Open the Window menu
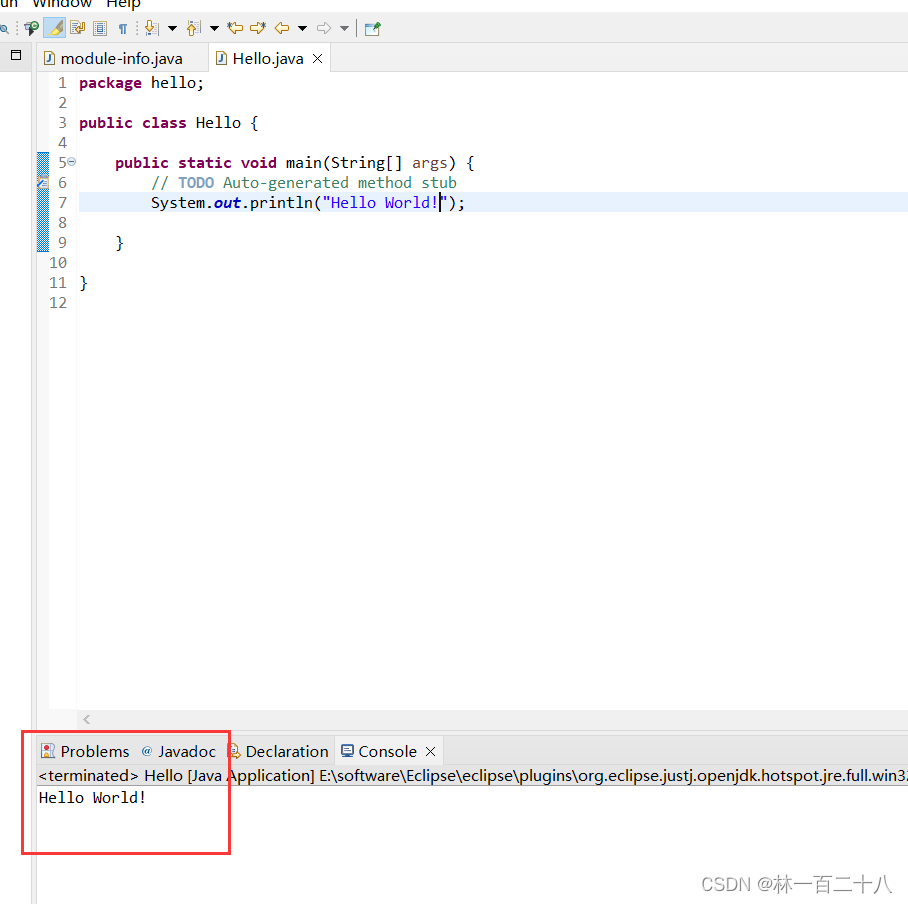This screenshot has height=904, width=908. (x=62, y=3)
